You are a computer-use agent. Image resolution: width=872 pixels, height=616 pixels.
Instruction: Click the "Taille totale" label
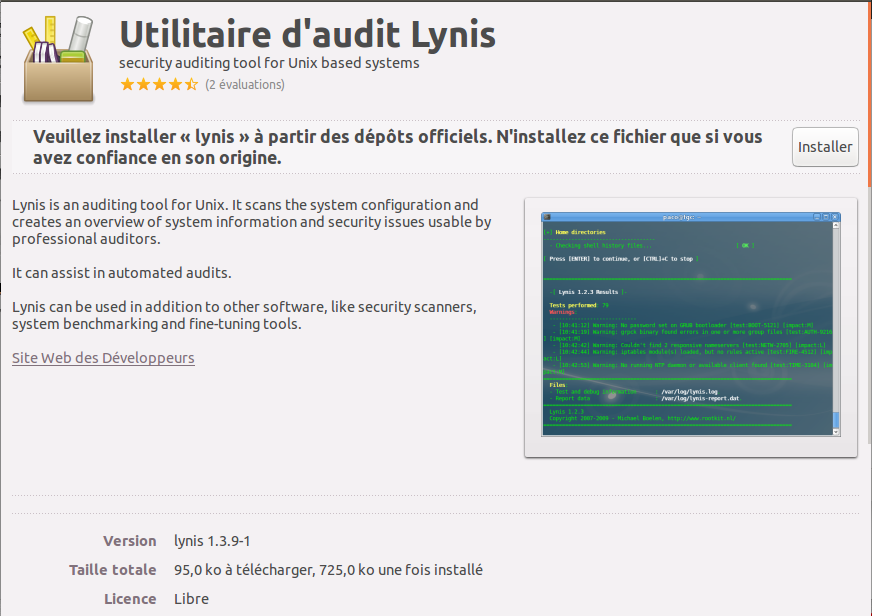tap(112, 570)
